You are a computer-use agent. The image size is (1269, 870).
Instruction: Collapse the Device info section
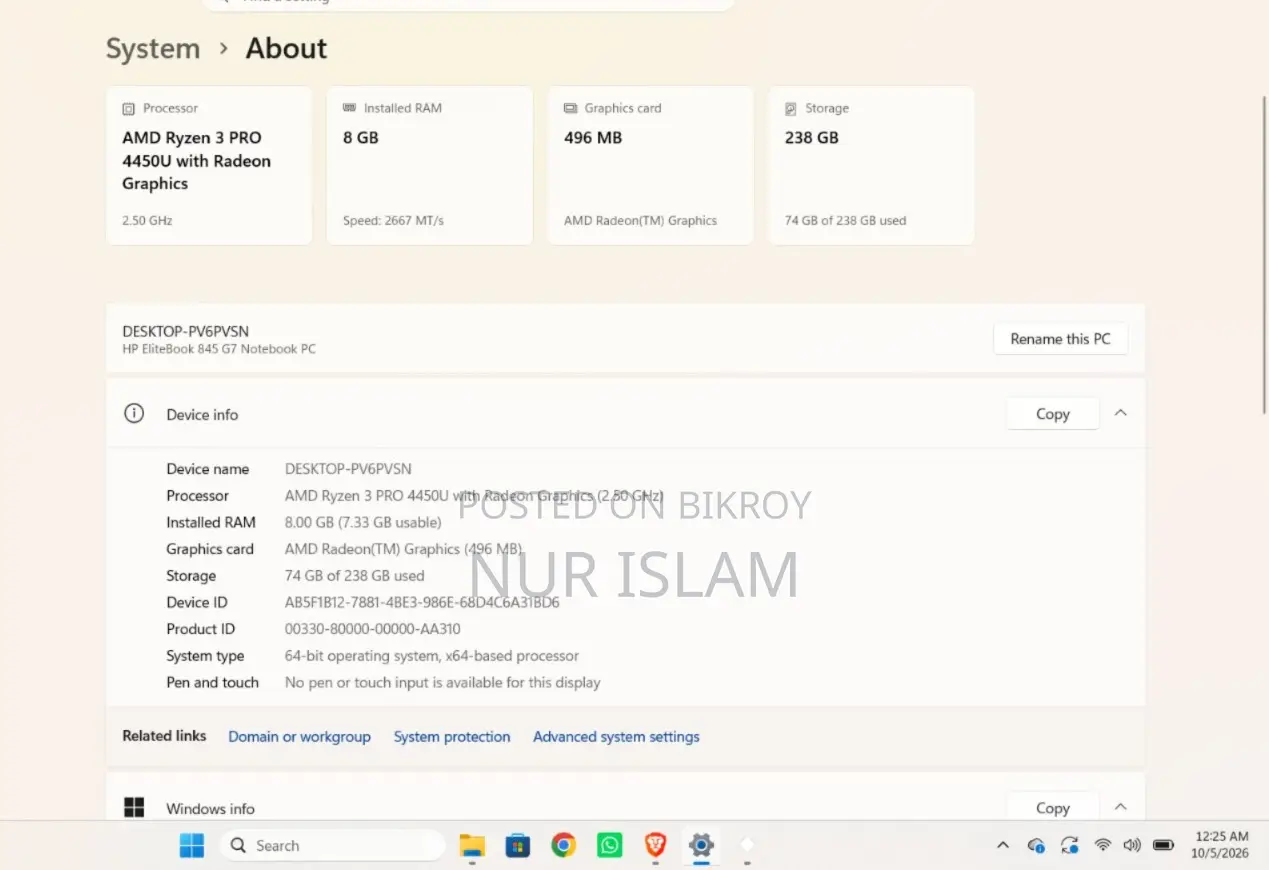coord(1121,413)
